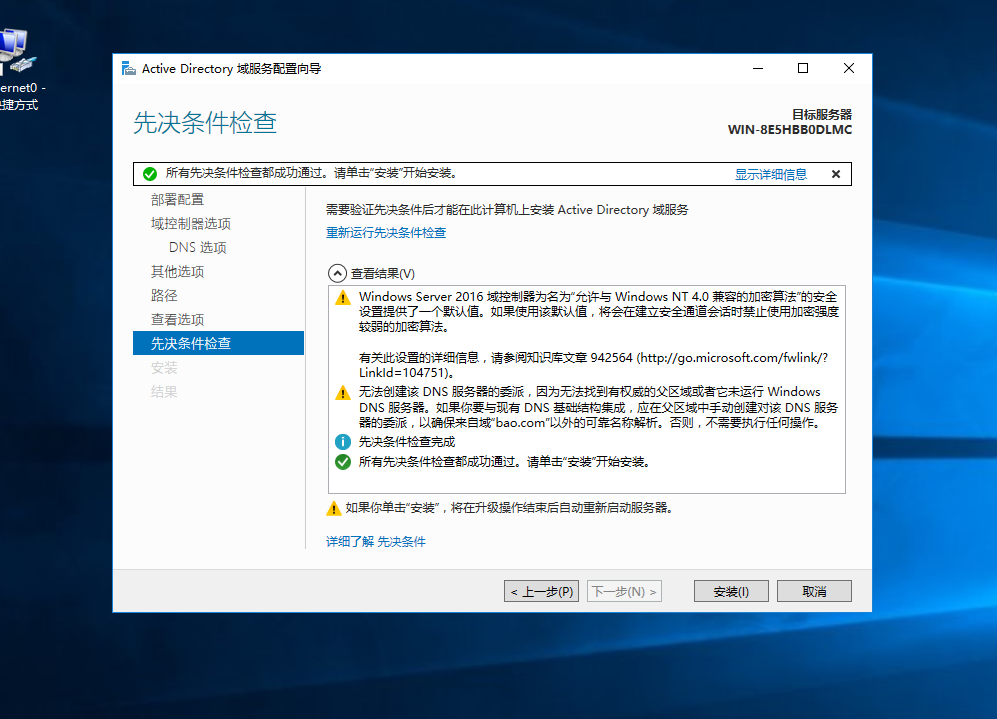Click the warning icon beside the DNS delegation message

(343, 393)
